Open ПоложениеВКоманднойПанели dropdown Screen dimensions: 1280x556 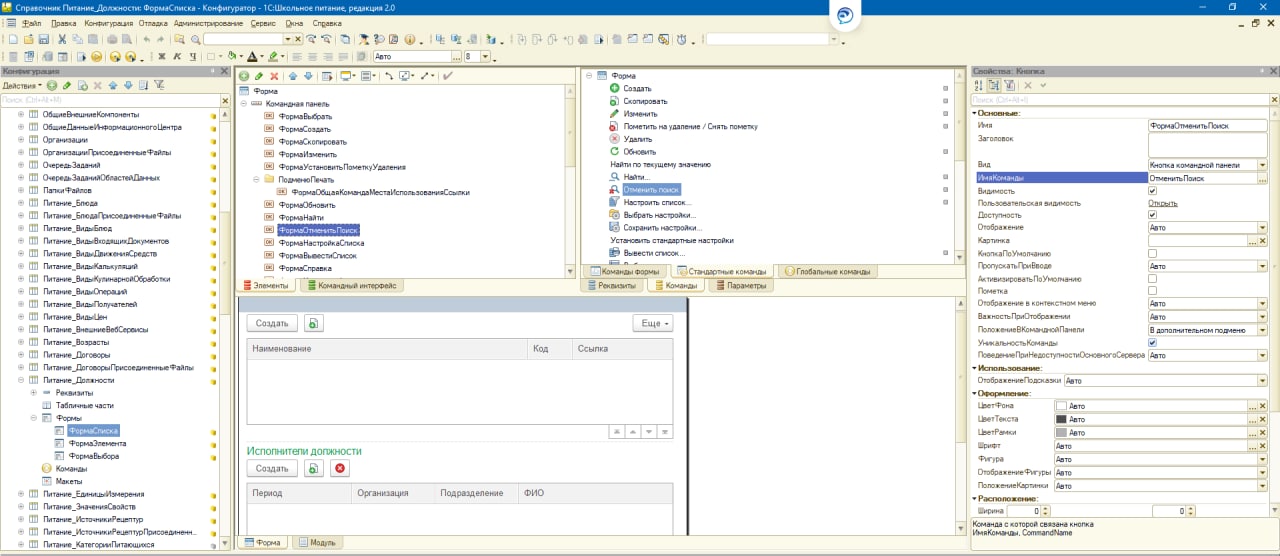click(x=1262, y=330)
